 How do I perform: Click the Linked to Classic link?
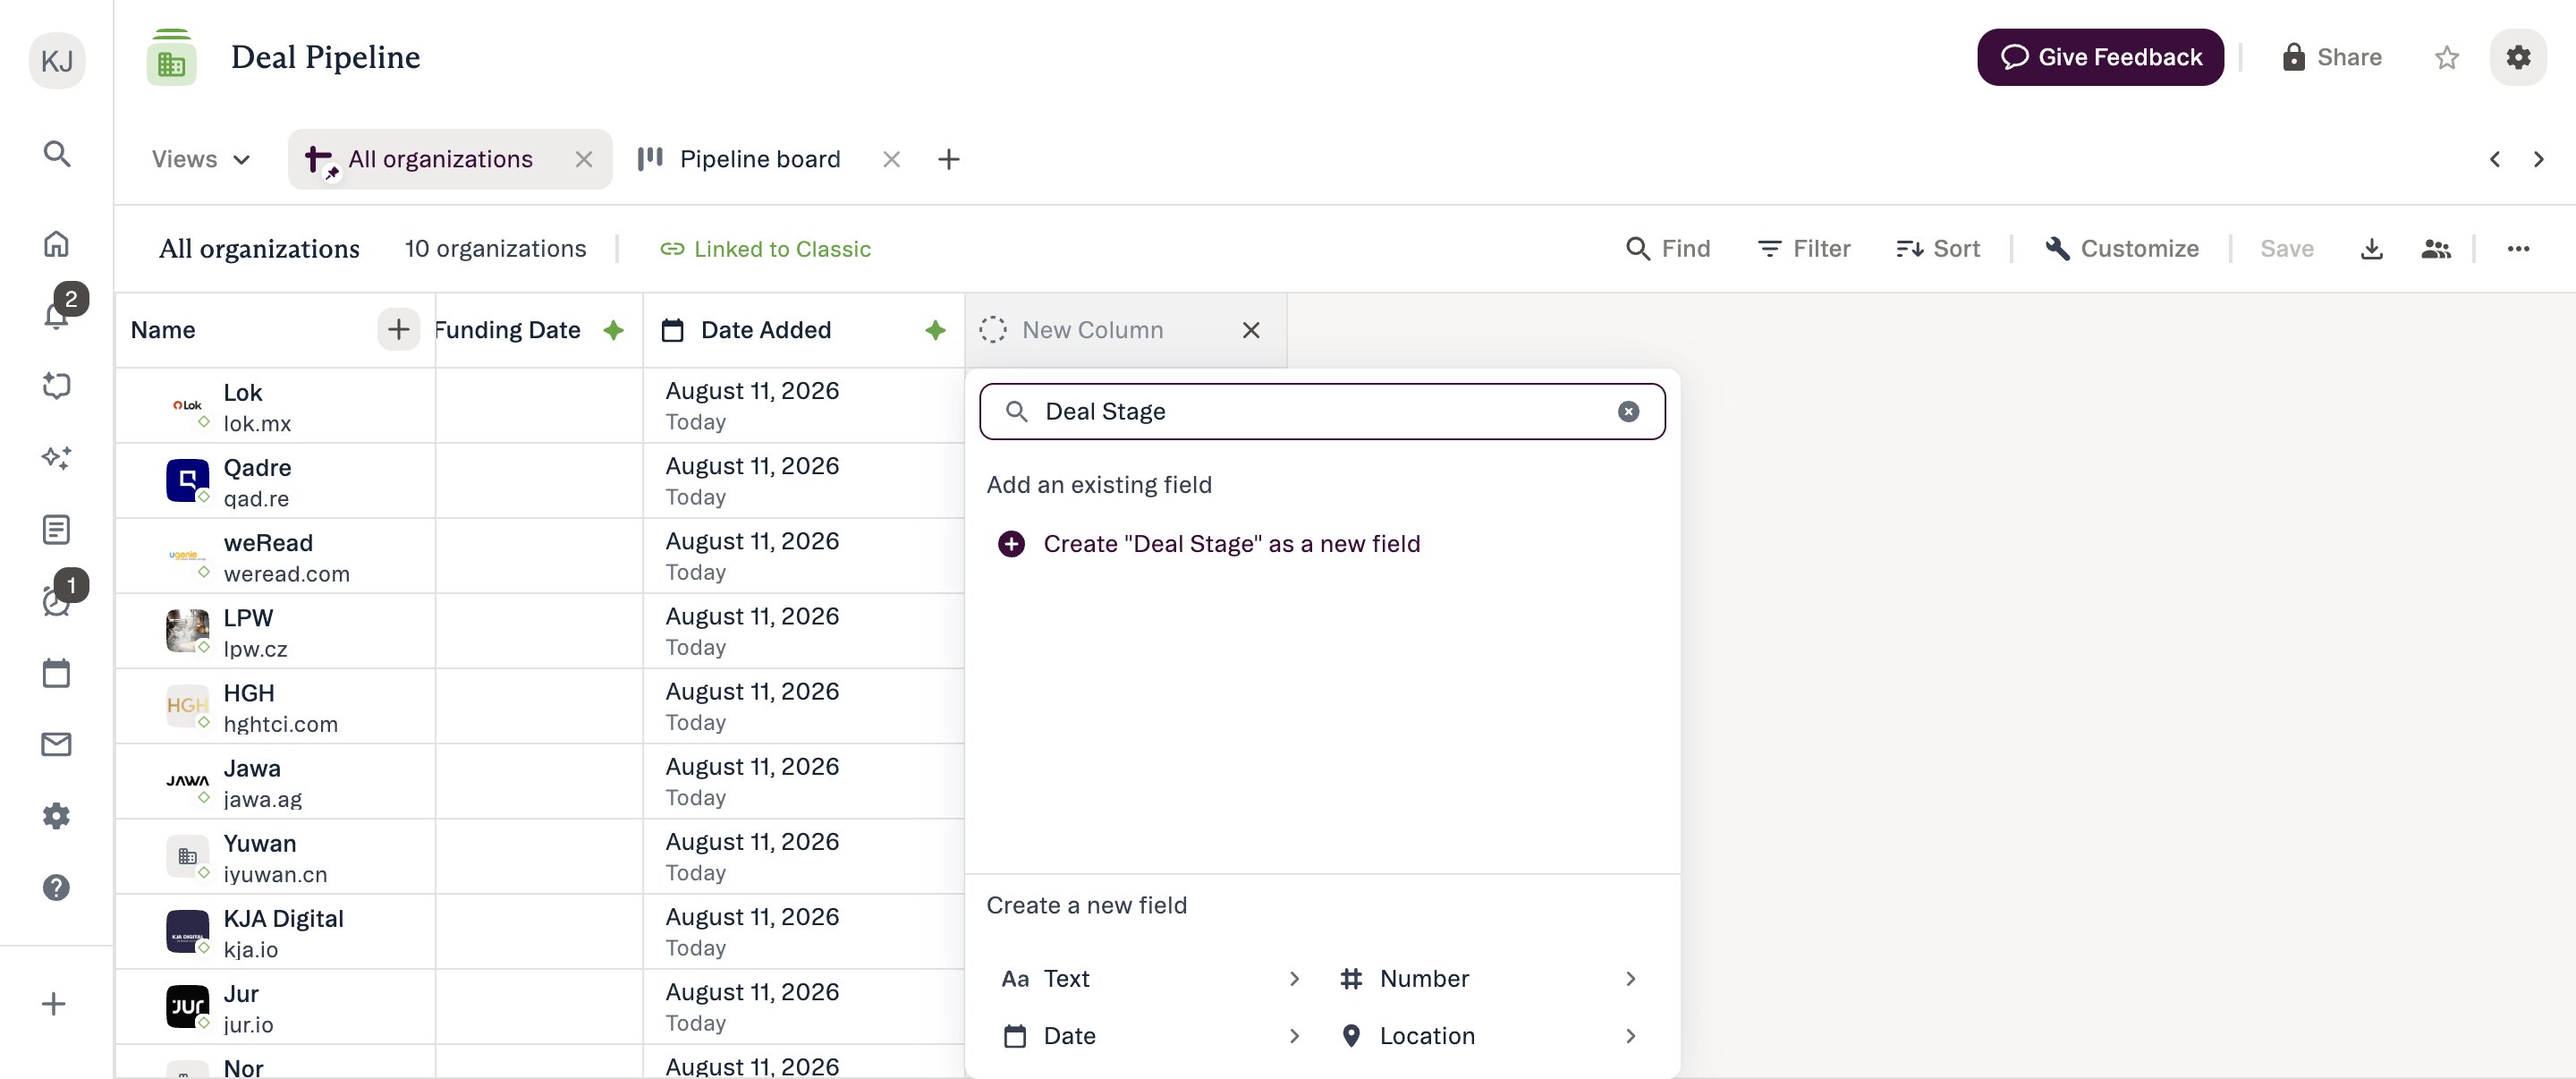(x=765, y=249)
